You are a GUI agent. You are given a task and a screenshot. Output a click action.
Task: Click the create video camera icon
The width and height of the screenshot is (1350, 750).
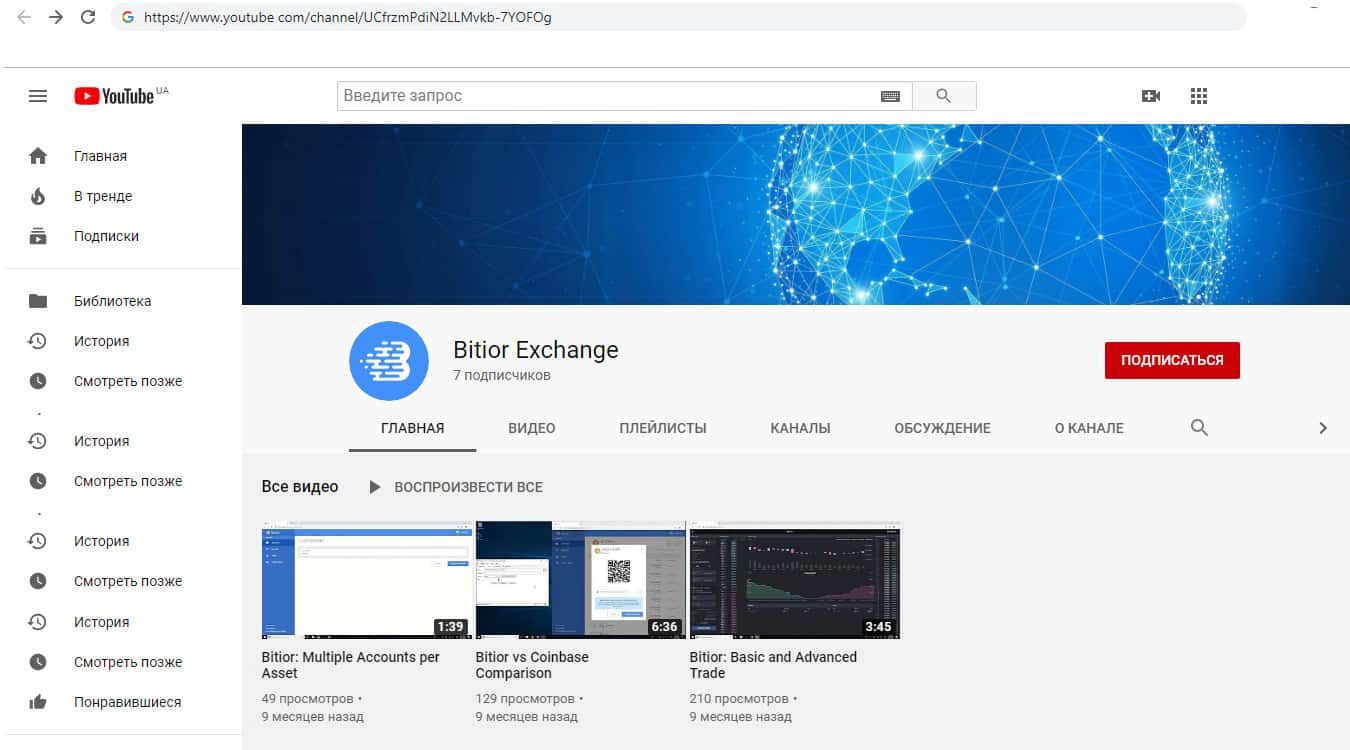coord(1151,96)
